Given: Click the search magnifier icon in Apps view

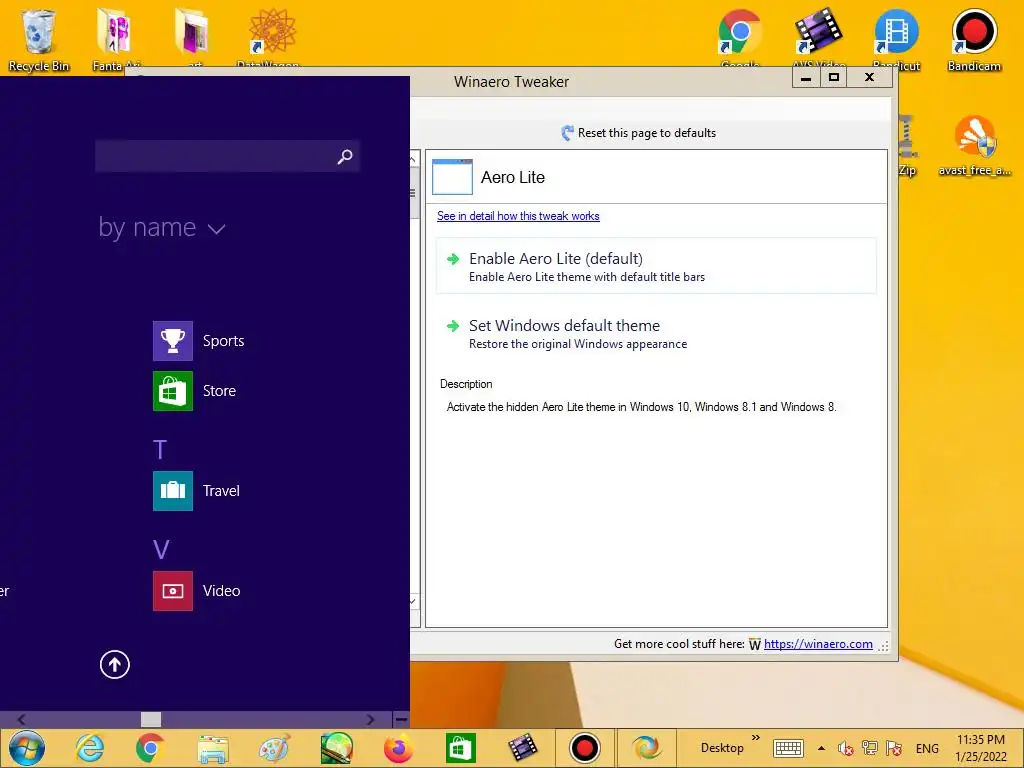Looking at the screenshot, I should tap(345, 156).
